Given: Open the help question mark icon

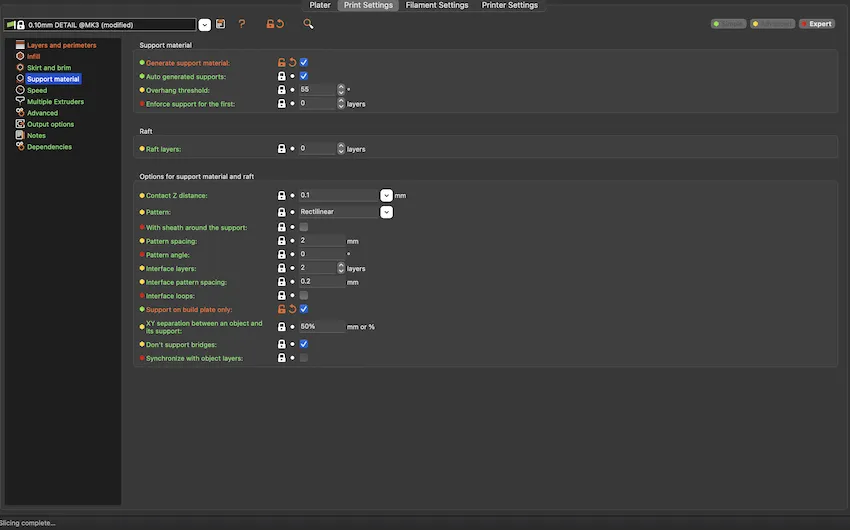Looking at the screenshot, I should click(242, 24).
